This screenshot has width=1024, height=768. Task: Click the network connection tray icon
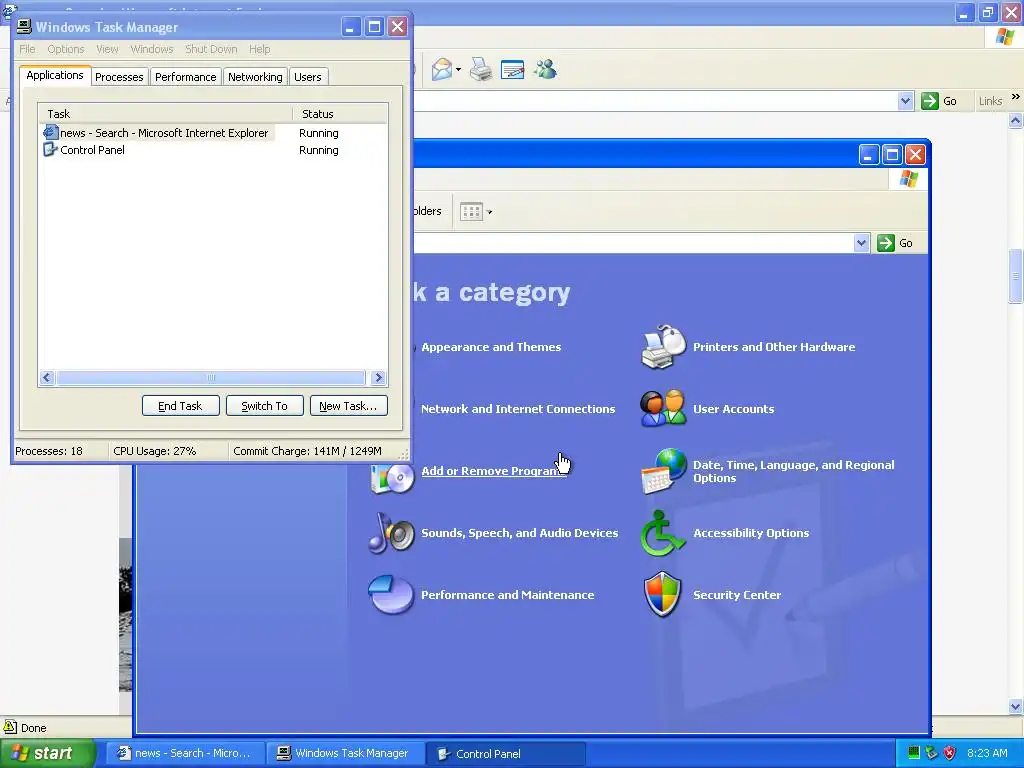tap(932, 753)
